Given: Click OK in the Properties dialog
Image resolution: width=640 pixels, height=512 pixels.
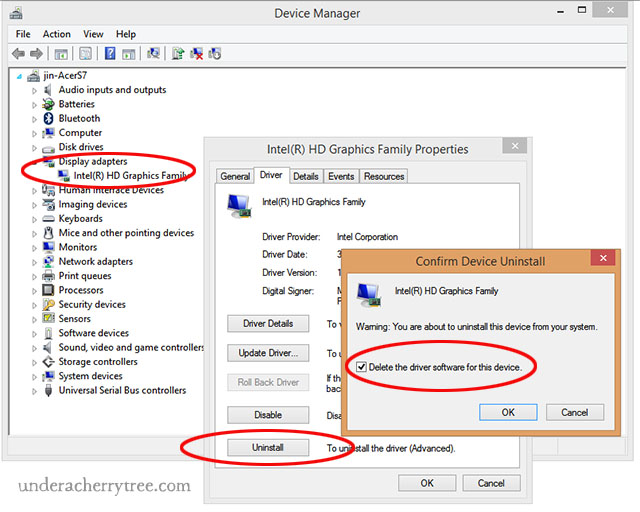Looking at the screenshot, I should tap(427, 483).
